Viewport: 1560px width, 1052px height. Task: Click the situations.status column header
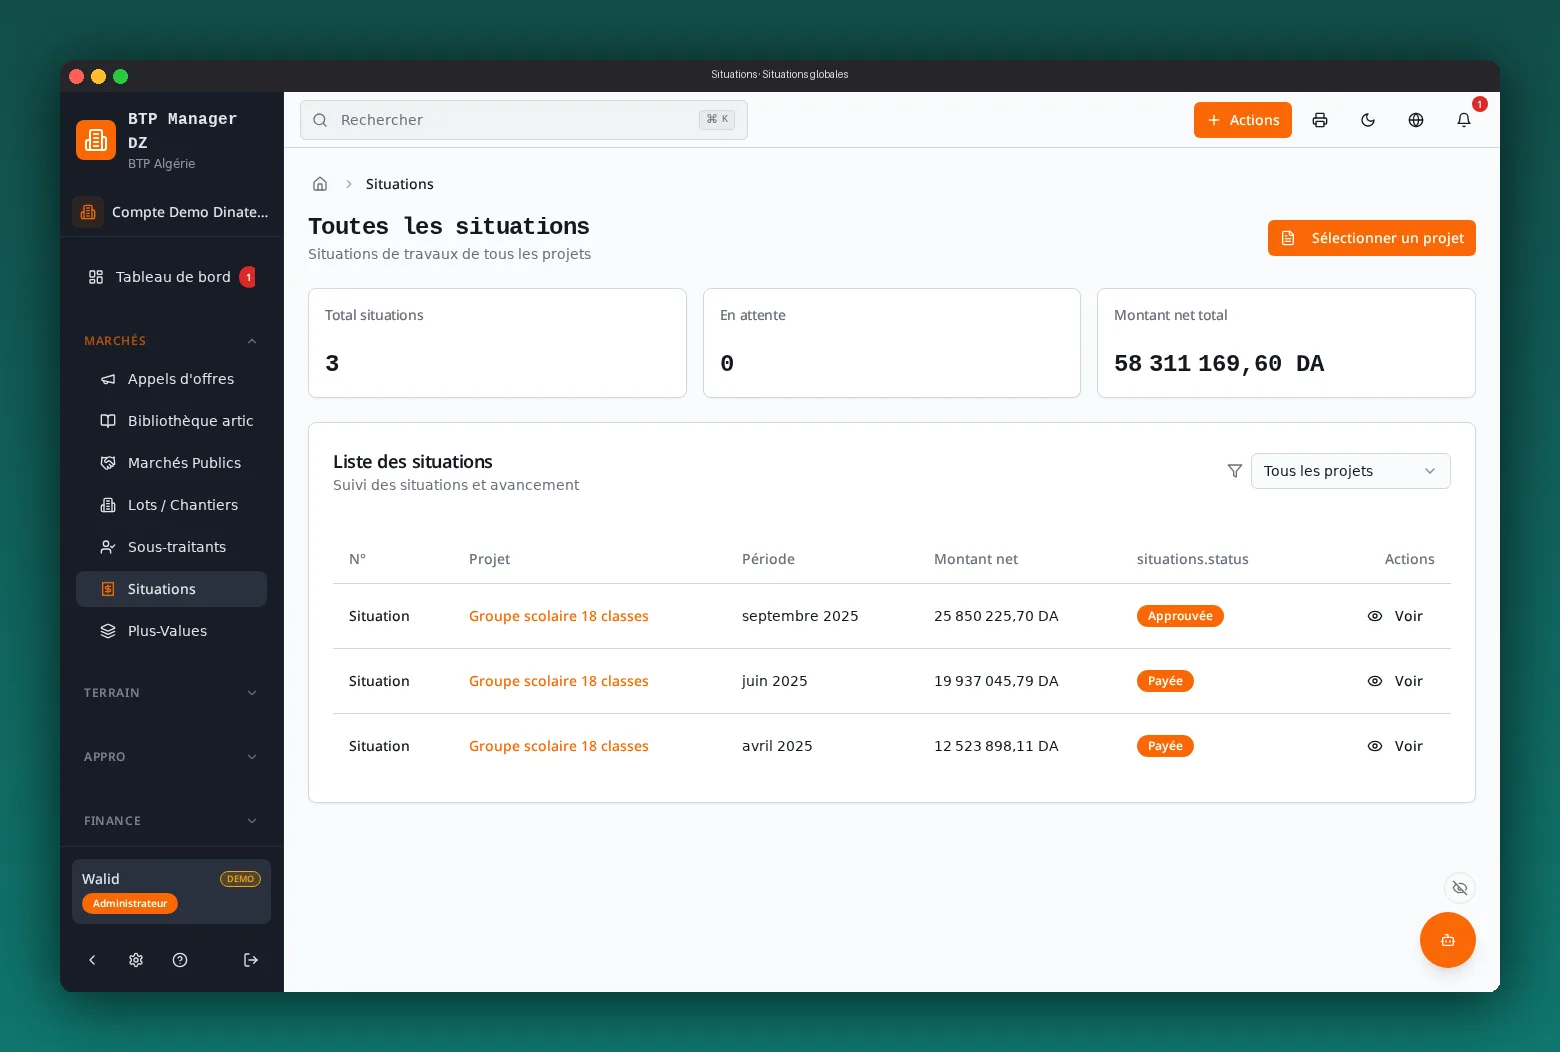[x=1192, y=559]
